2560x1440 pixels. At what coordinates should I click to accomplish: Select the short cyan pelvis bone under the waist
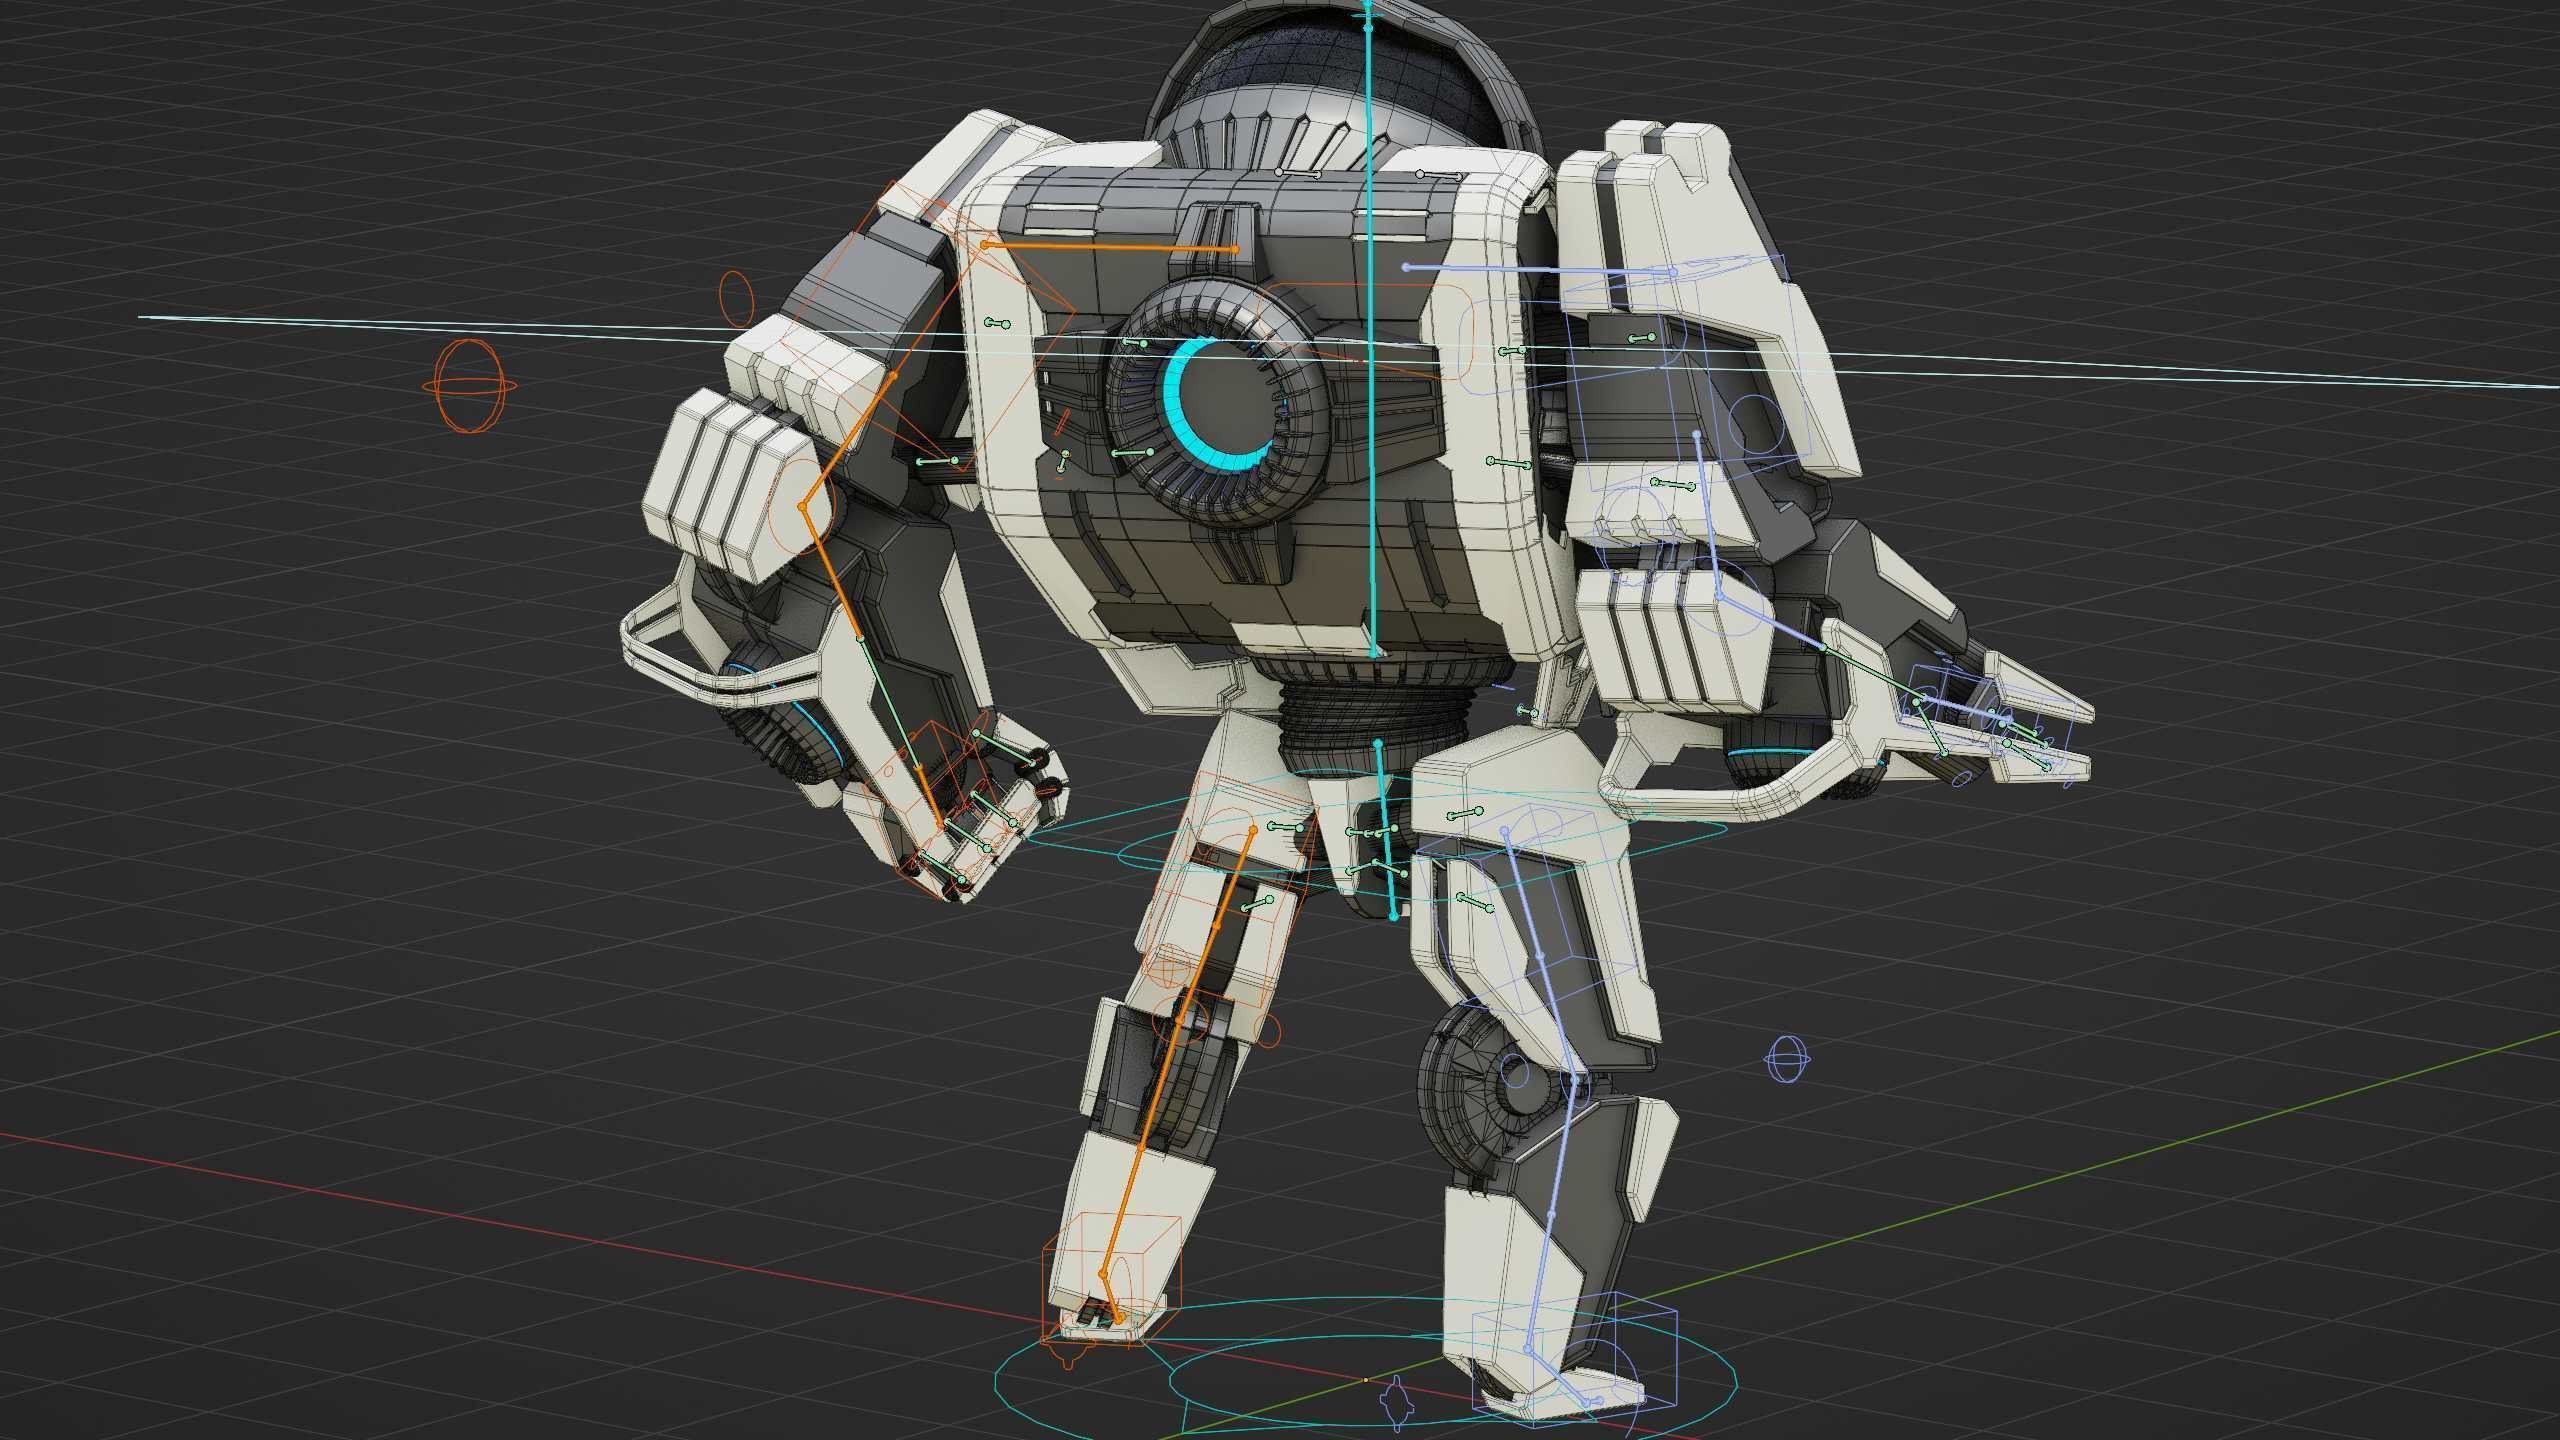[x=1386, y=829]
